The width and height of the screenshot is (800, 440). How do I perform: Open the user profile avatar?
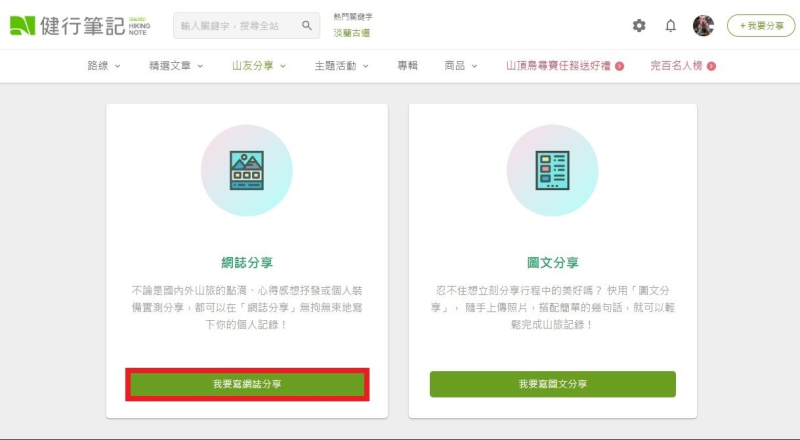[x=703, y=26]
